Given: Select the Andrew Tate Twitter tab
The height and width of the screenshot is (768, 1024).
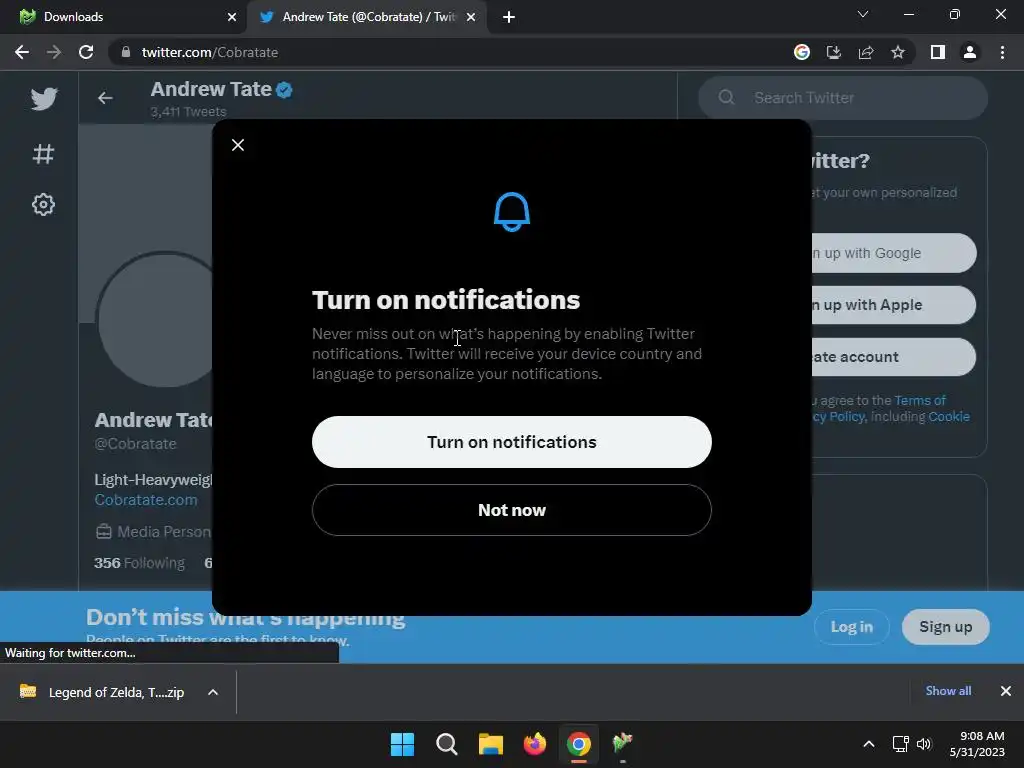Looking at the screenshot, I should pyautogui.click(x=366, y=17).
